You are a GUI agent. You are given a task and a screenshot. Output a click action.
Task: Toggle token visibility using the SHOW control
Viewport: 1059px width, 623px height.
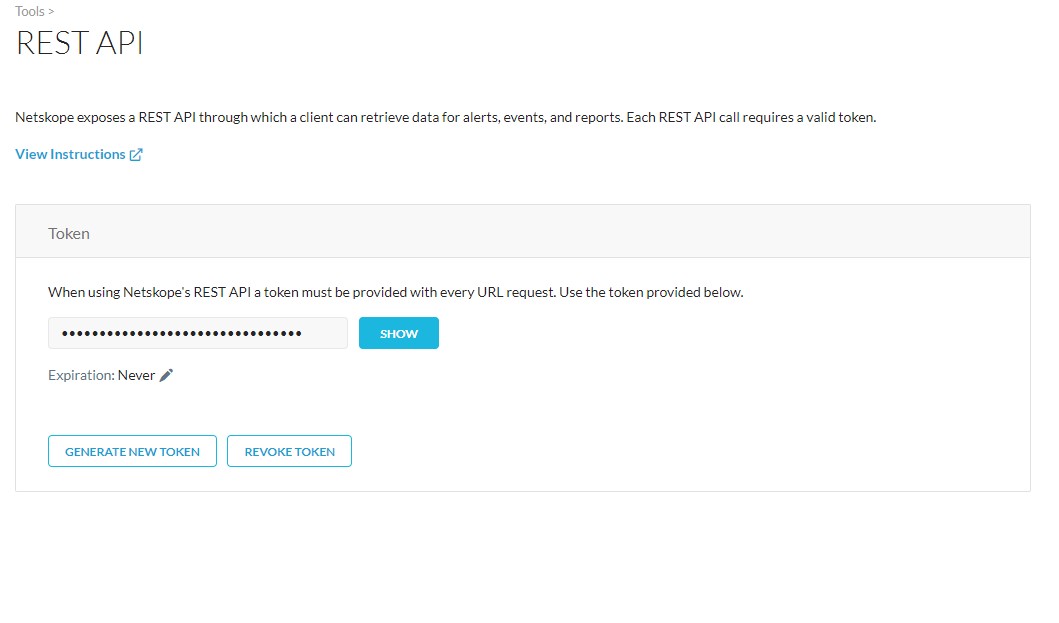[x=398, y=333]
